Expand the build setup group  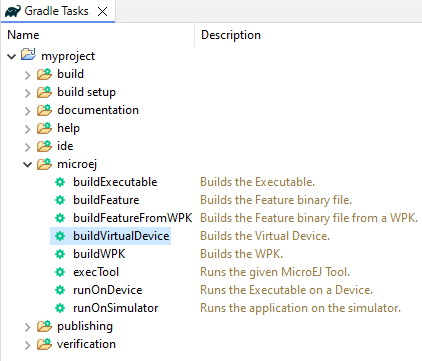28,93
